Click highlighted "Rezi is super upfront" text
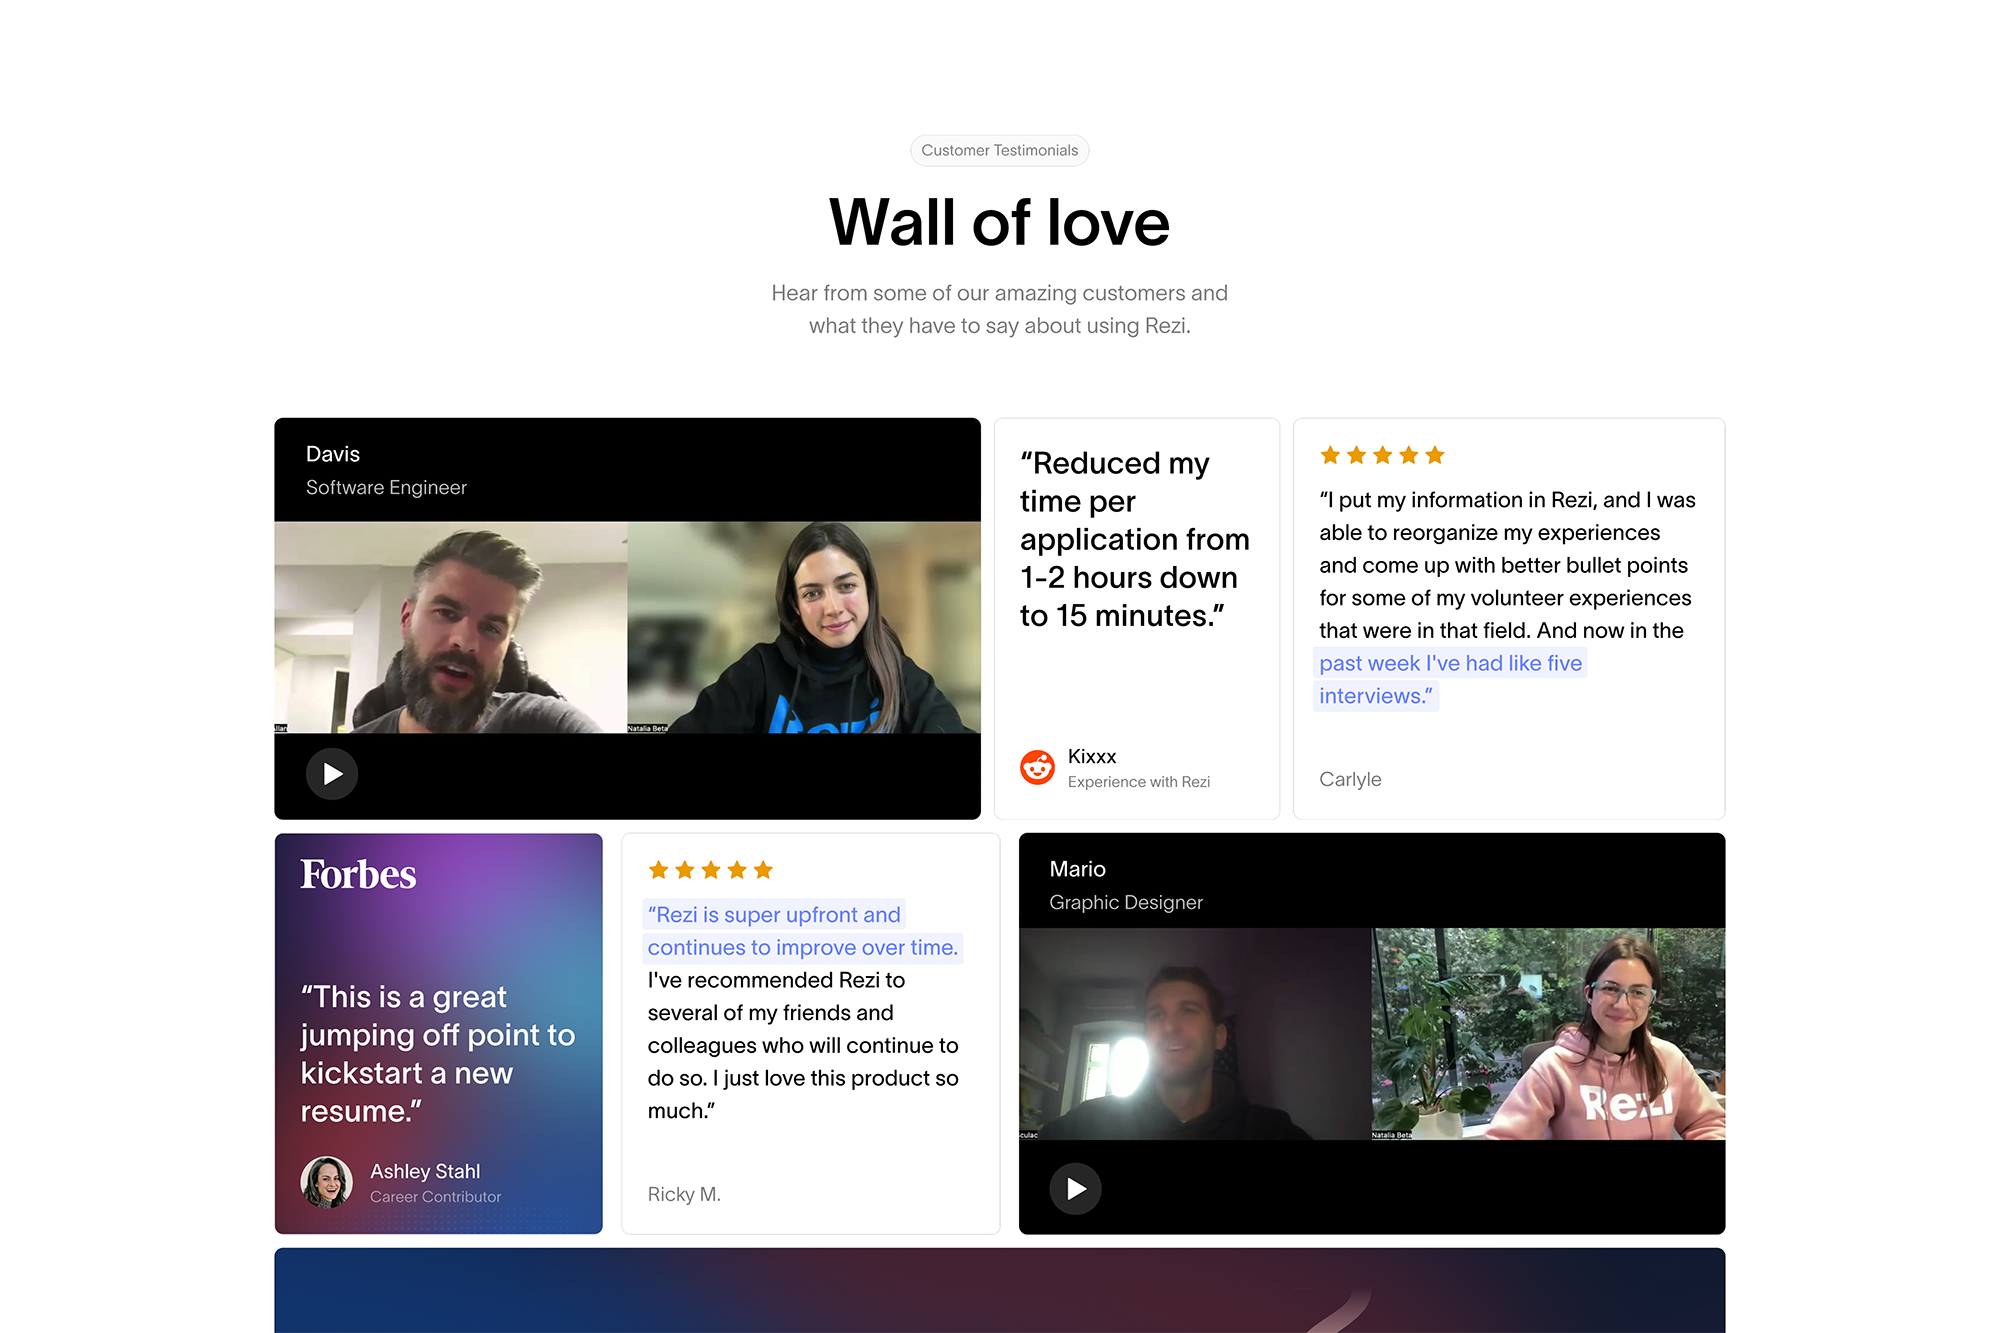 point(774,915)
